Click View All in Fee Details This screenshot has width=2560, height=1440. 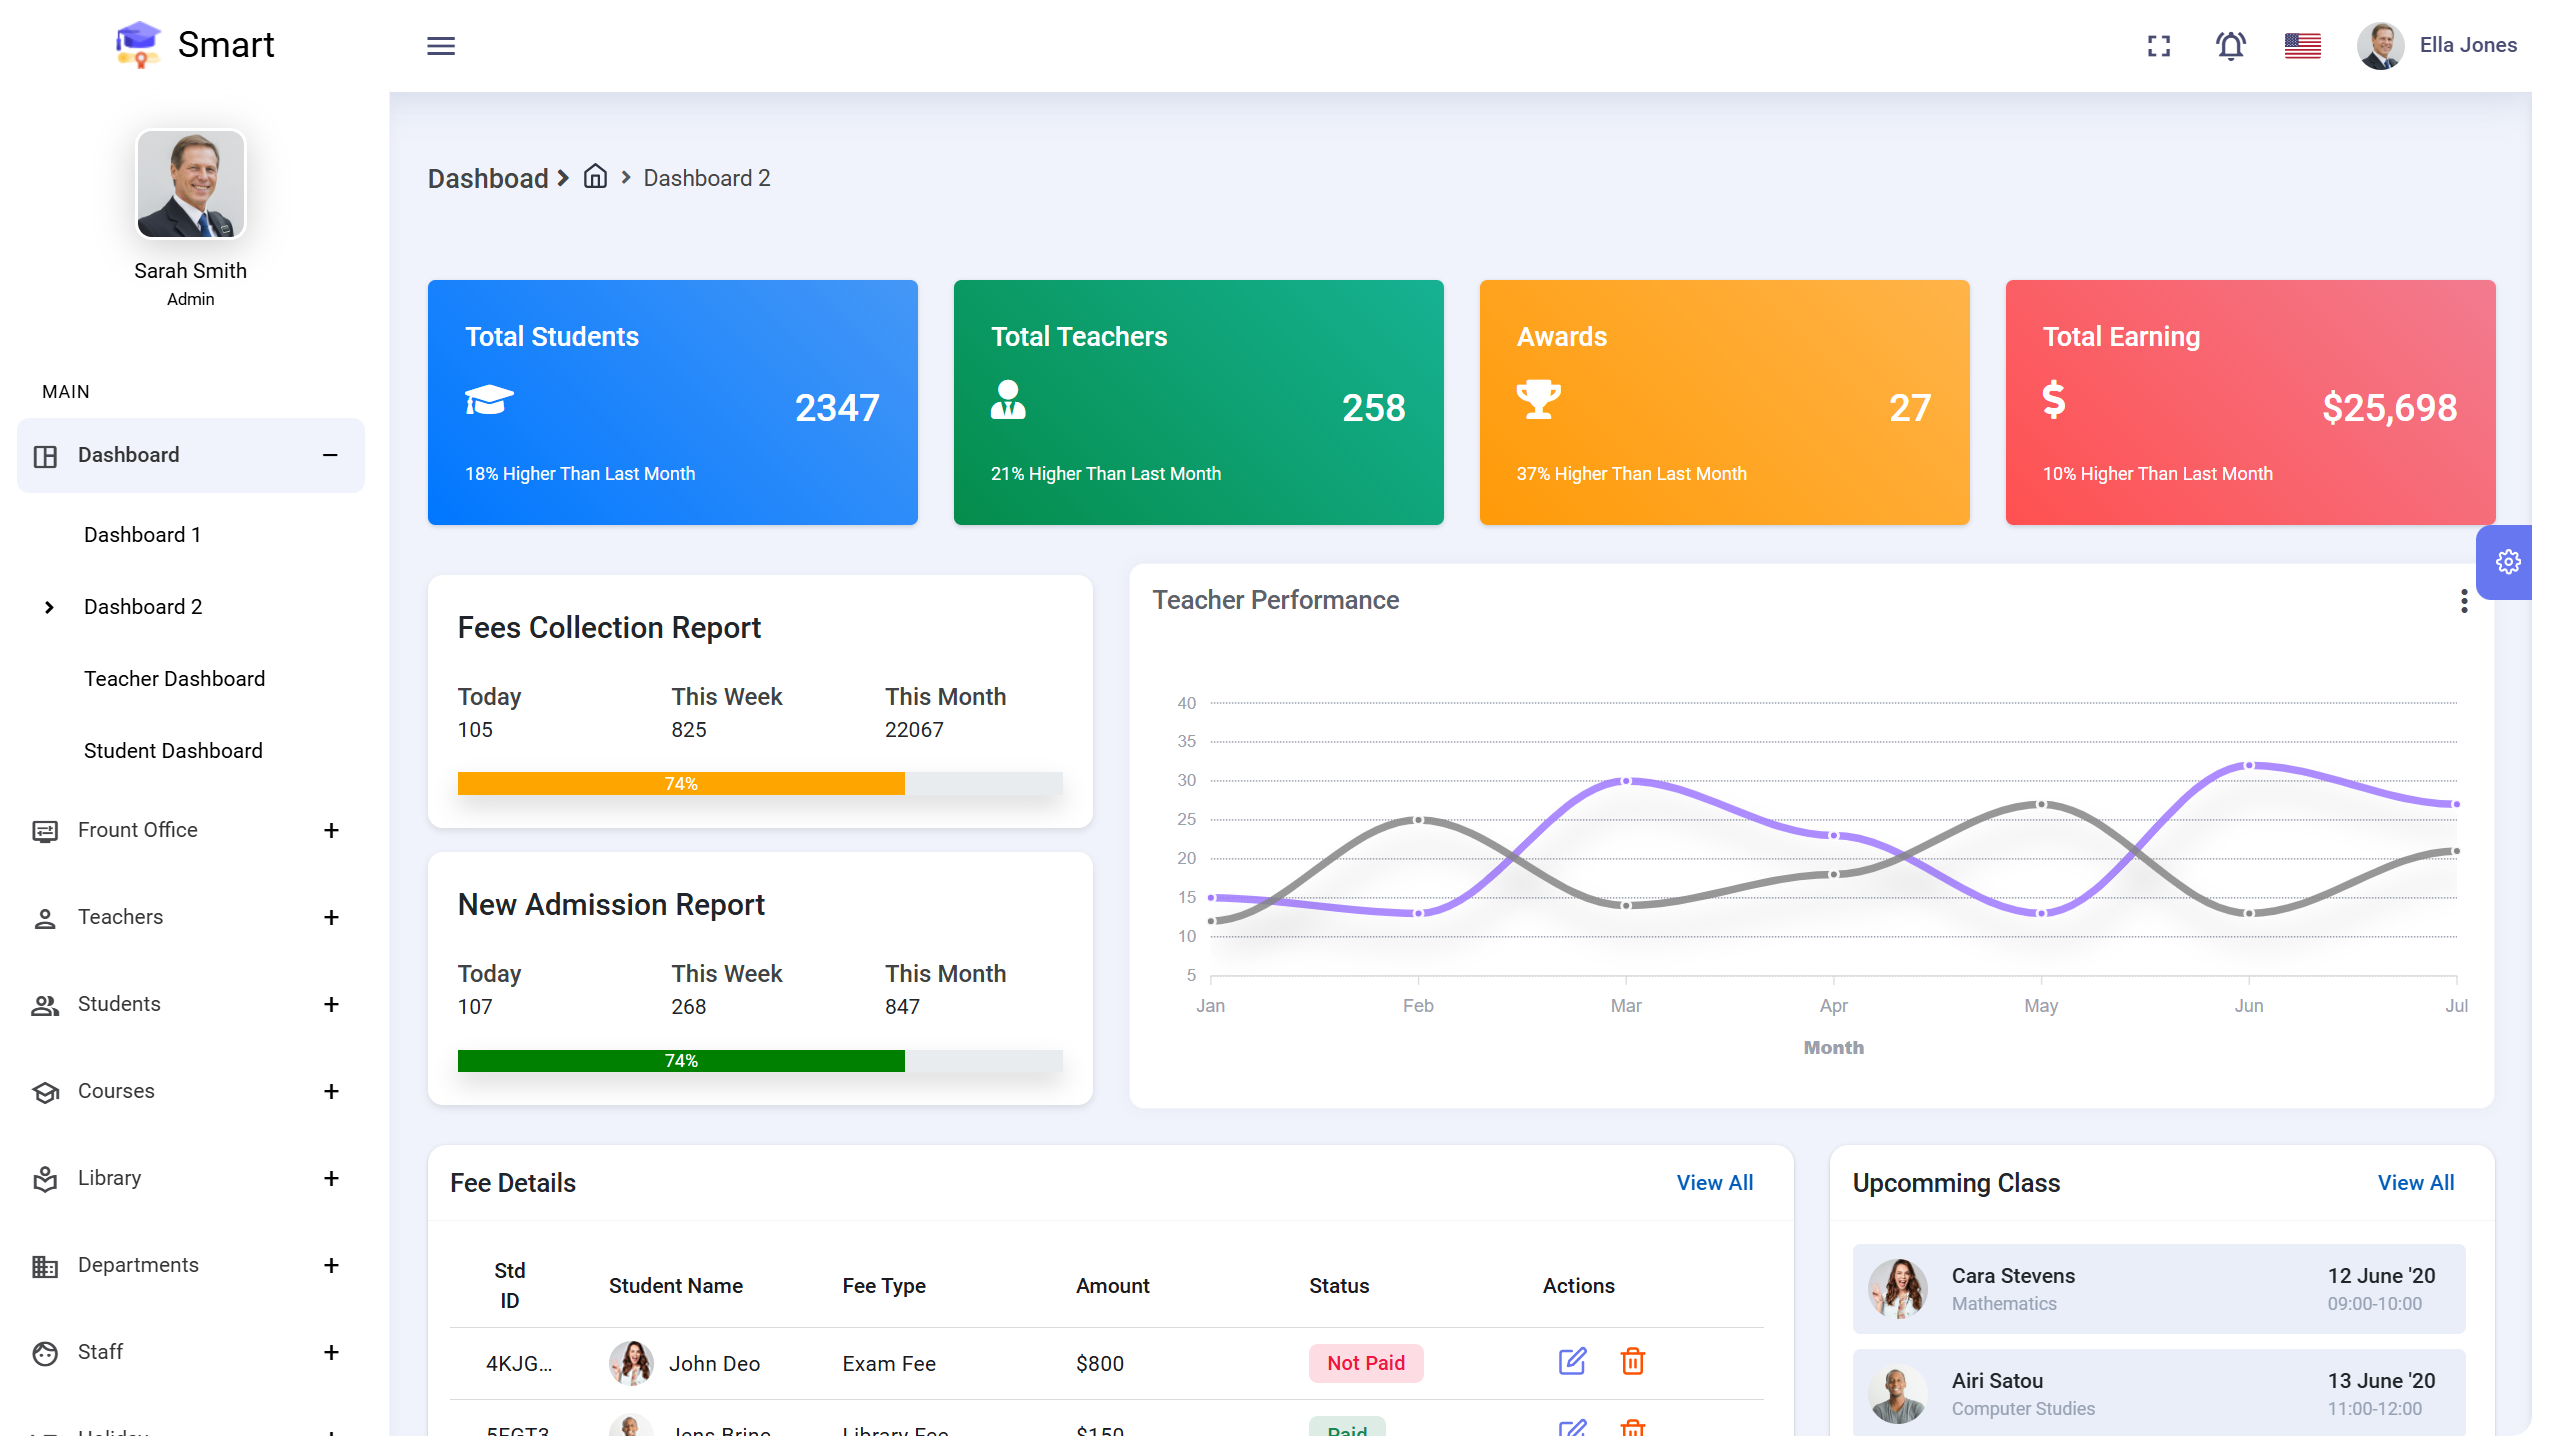(1714, 1182)
